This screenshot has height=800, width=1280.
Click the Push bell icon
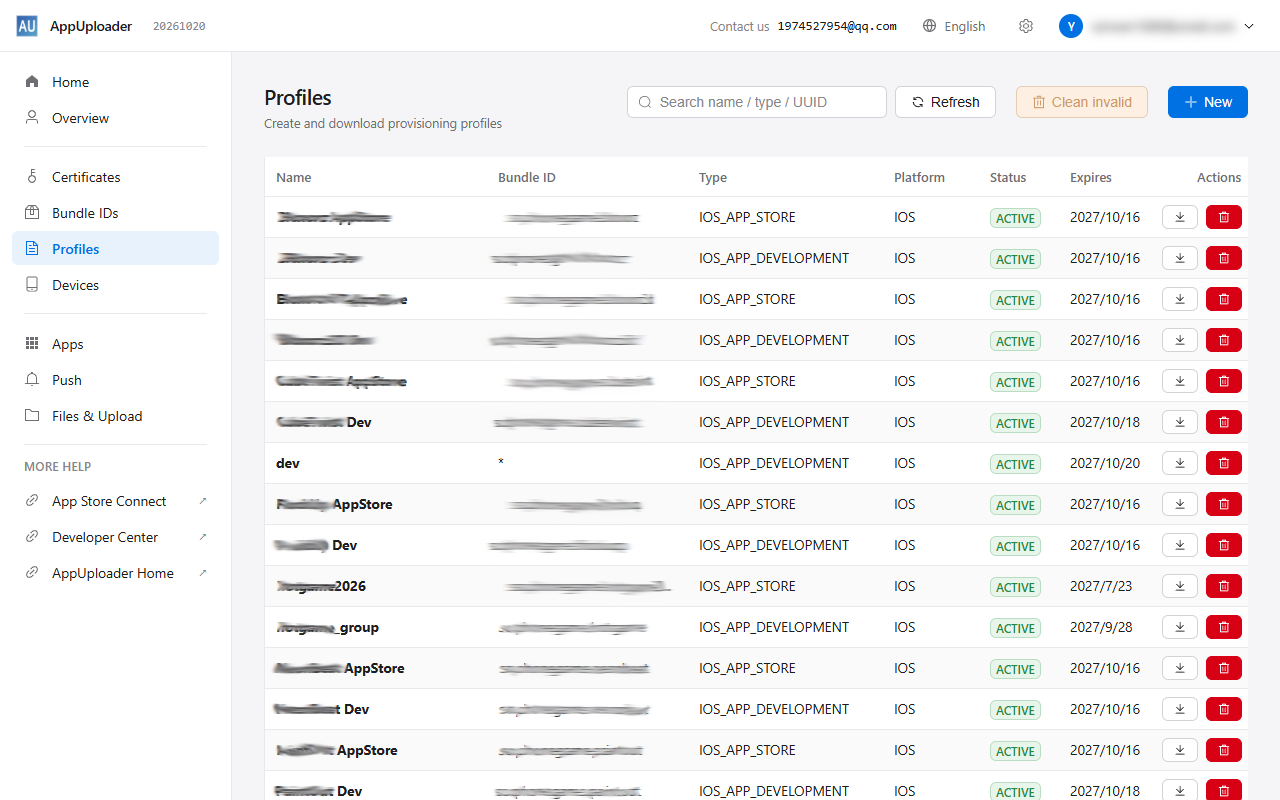point(32,380)
